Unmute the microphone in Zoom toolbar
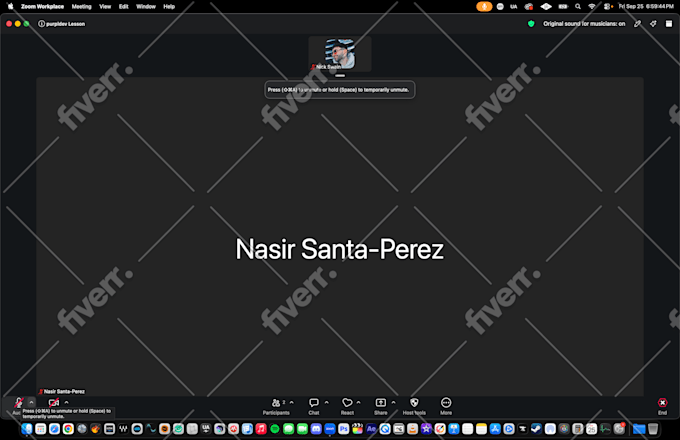The image size is (680, 440). [x=18, y=403]
